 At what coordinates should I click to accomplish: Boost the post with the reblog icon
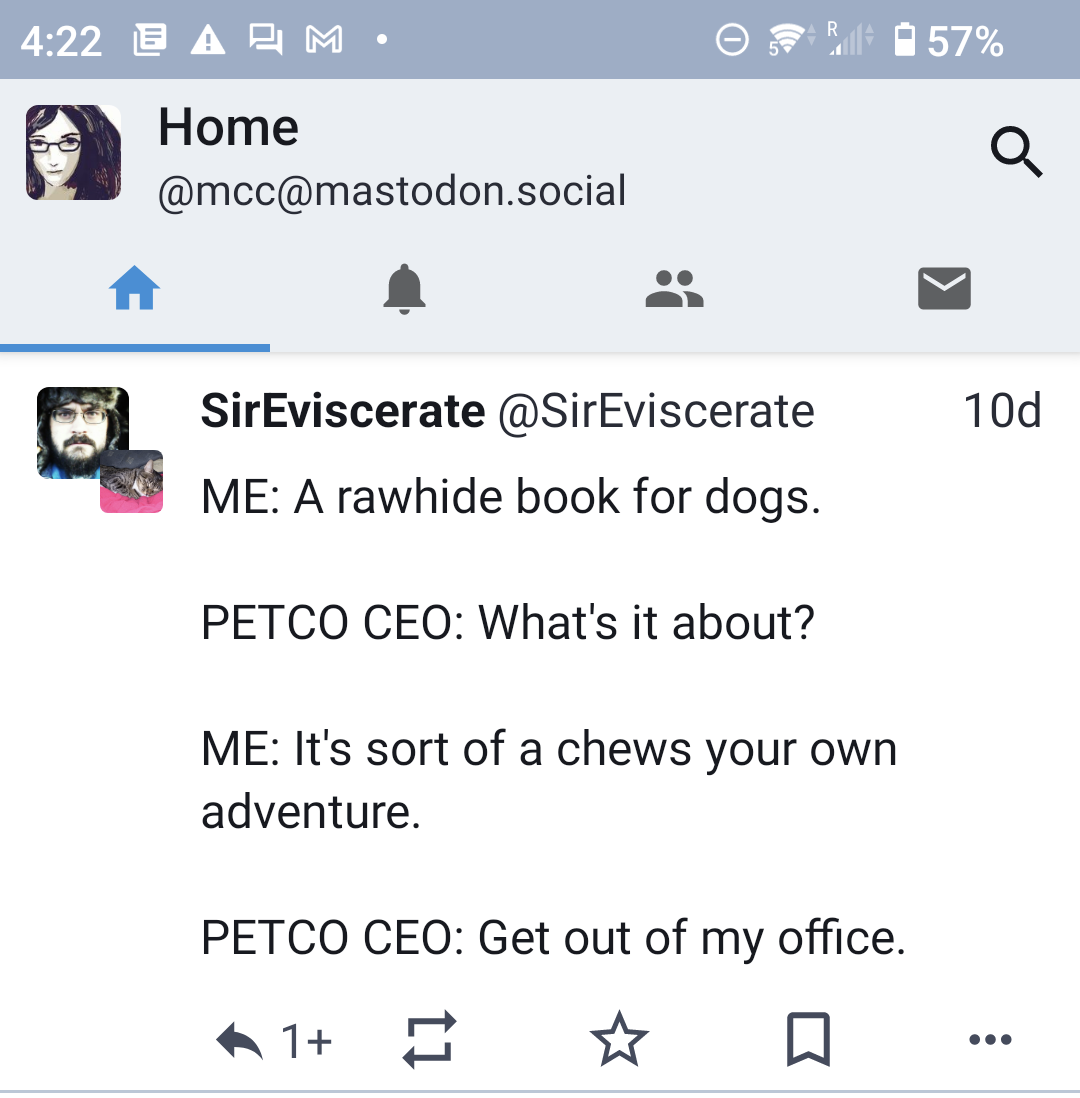pyautogui.click(x=429, y=1042)
